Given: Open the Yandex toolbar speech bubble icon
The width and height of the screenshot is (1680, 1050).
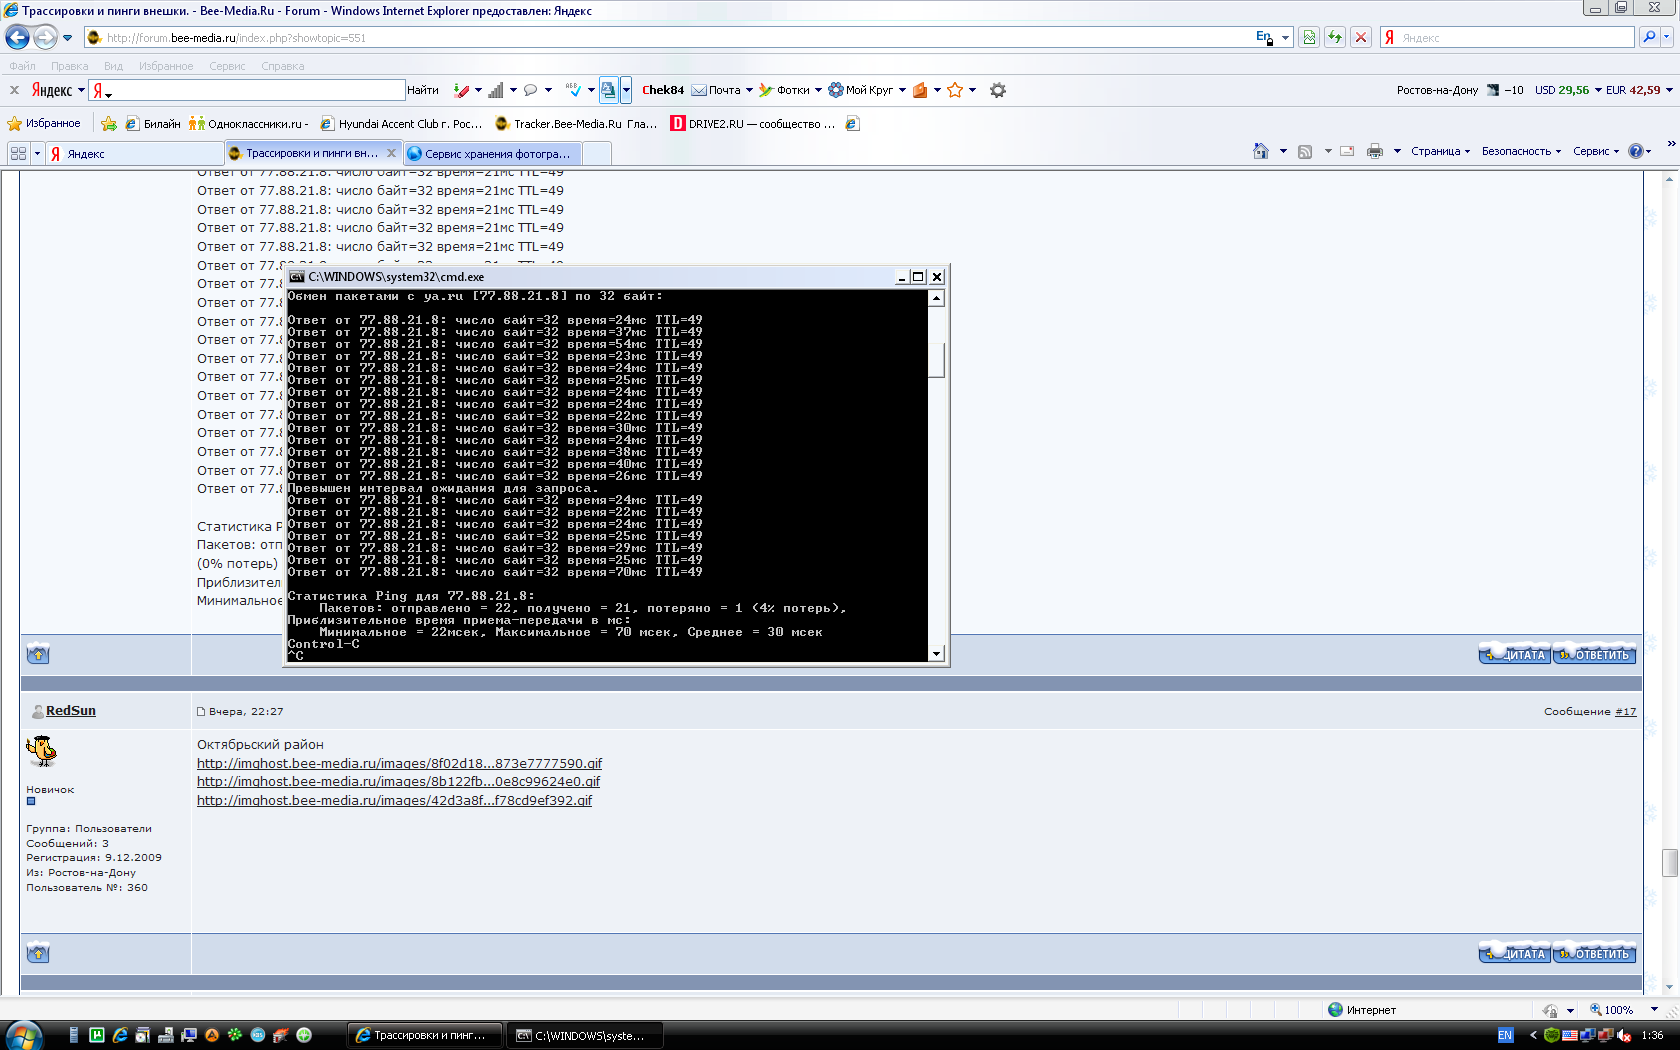Looking at the screenshot, I should pyautogui.click(x=530, y=90).
